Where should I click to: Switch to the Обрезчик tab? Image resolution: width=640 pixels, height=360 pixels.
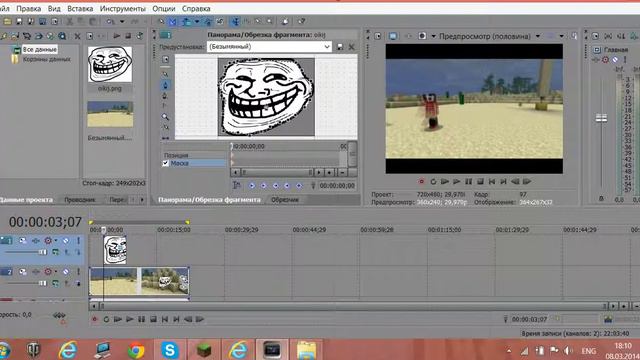285,200
